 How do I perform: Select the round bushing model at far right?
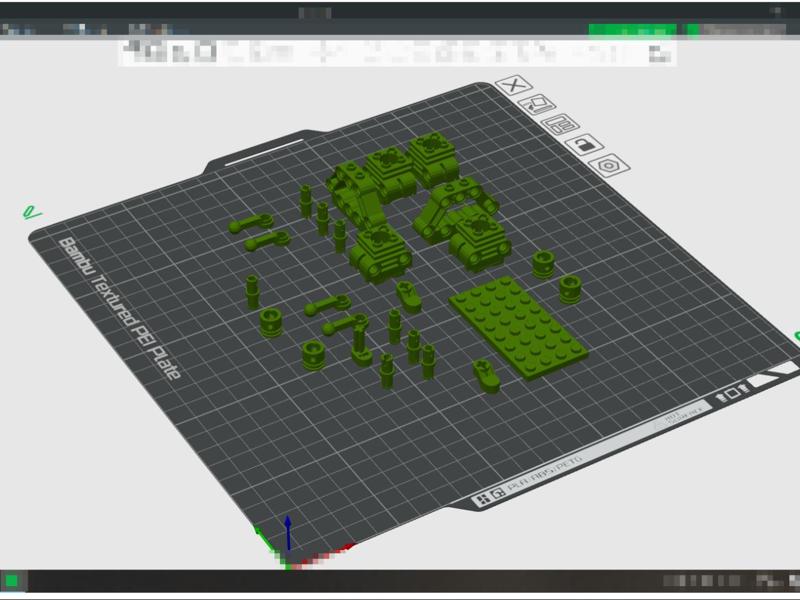coord(570,289)
